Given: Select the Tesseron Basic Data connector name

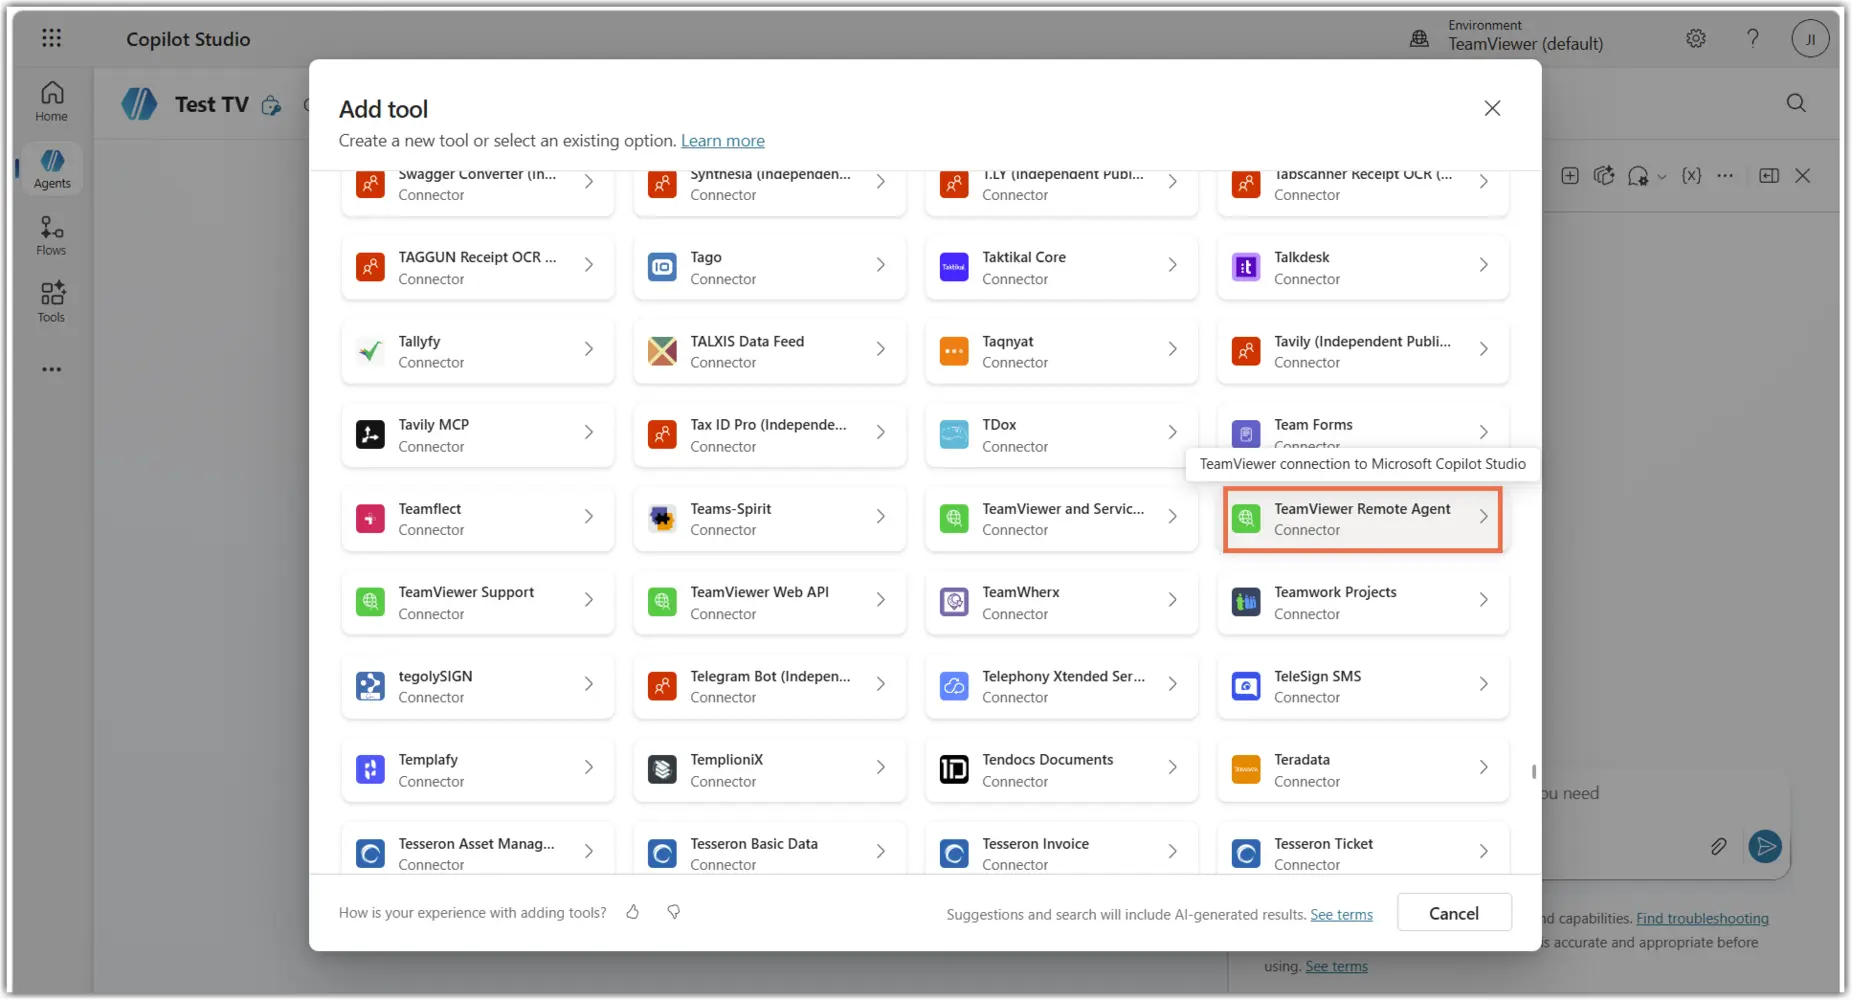Looking at the screenshot, I should pyautogui.click(x=754, y=844).
